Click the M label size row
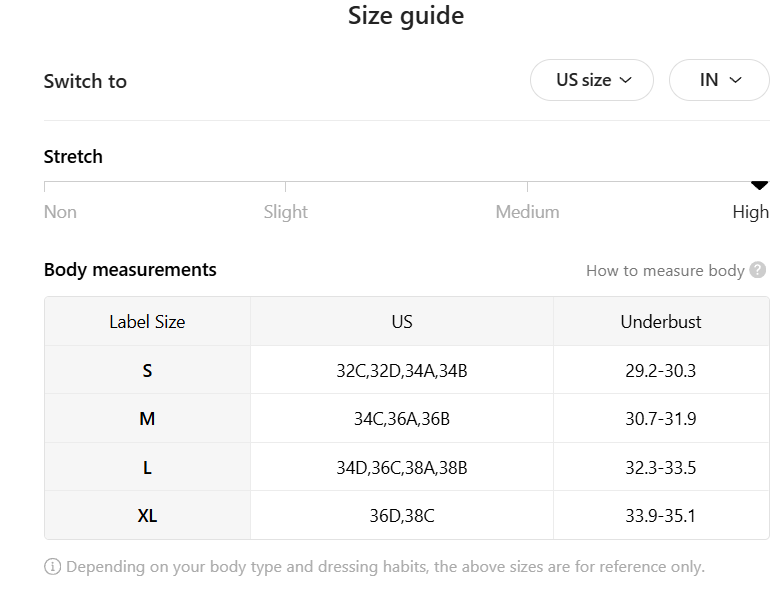The image size is (784, 604). [x=147, y=419]
